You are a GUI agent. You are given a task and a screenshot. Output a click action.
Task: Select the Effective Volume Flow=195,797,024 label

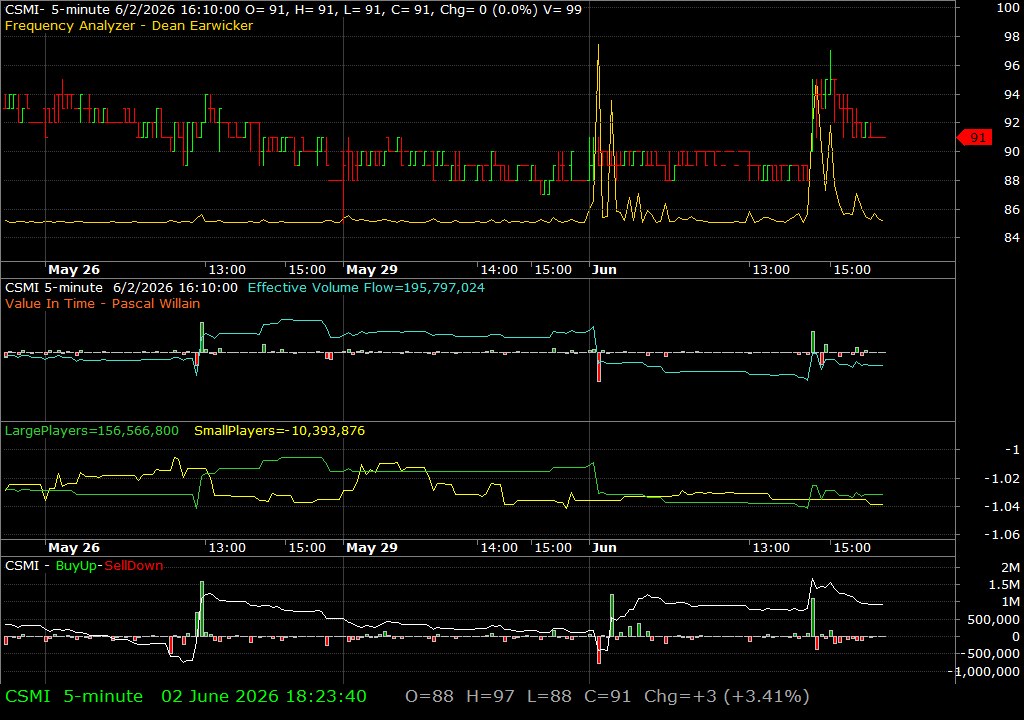tap(366, 287)
